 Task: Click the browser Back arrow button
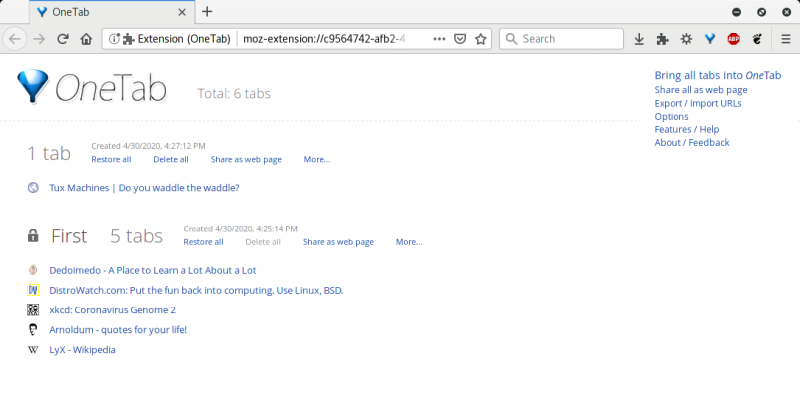coord(15,39)
